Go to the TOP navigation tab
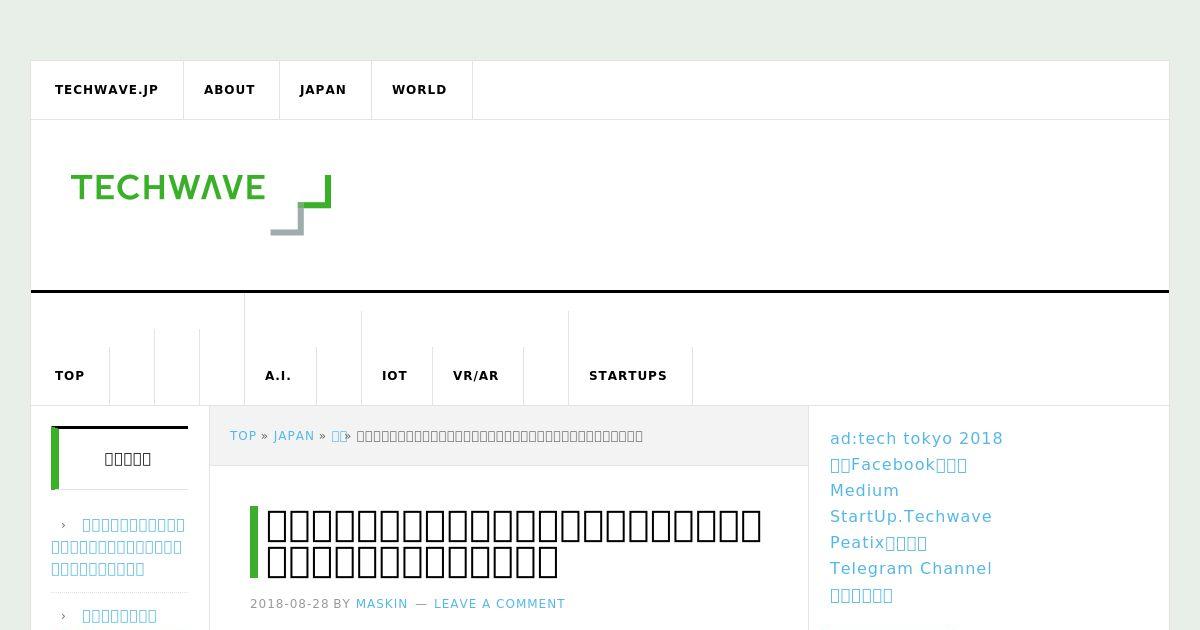 [x=70, y=376]
